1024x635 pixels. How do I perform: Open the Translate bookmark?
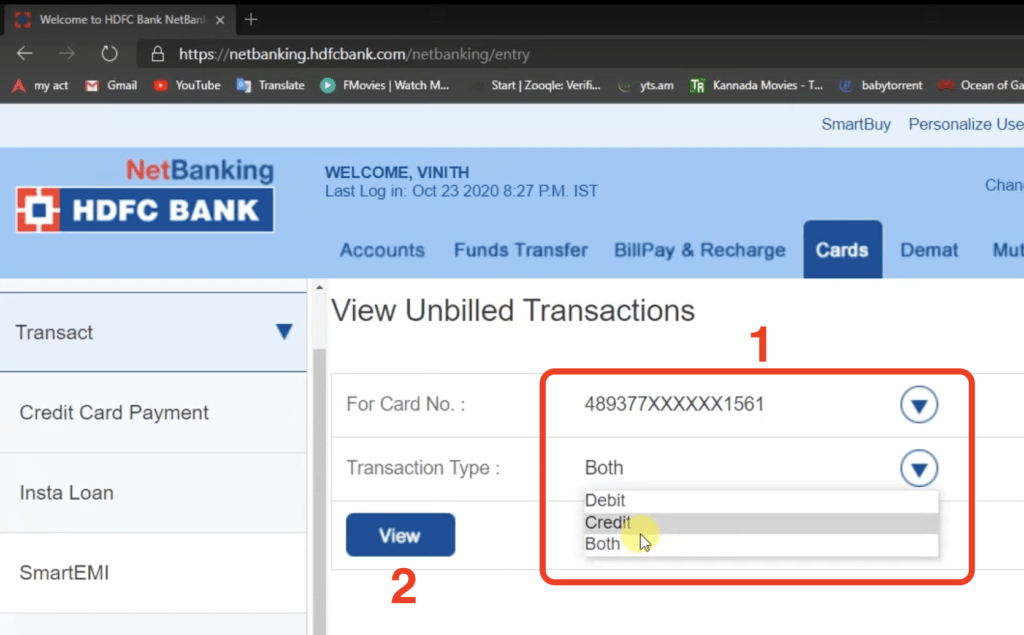click(271, 85)
